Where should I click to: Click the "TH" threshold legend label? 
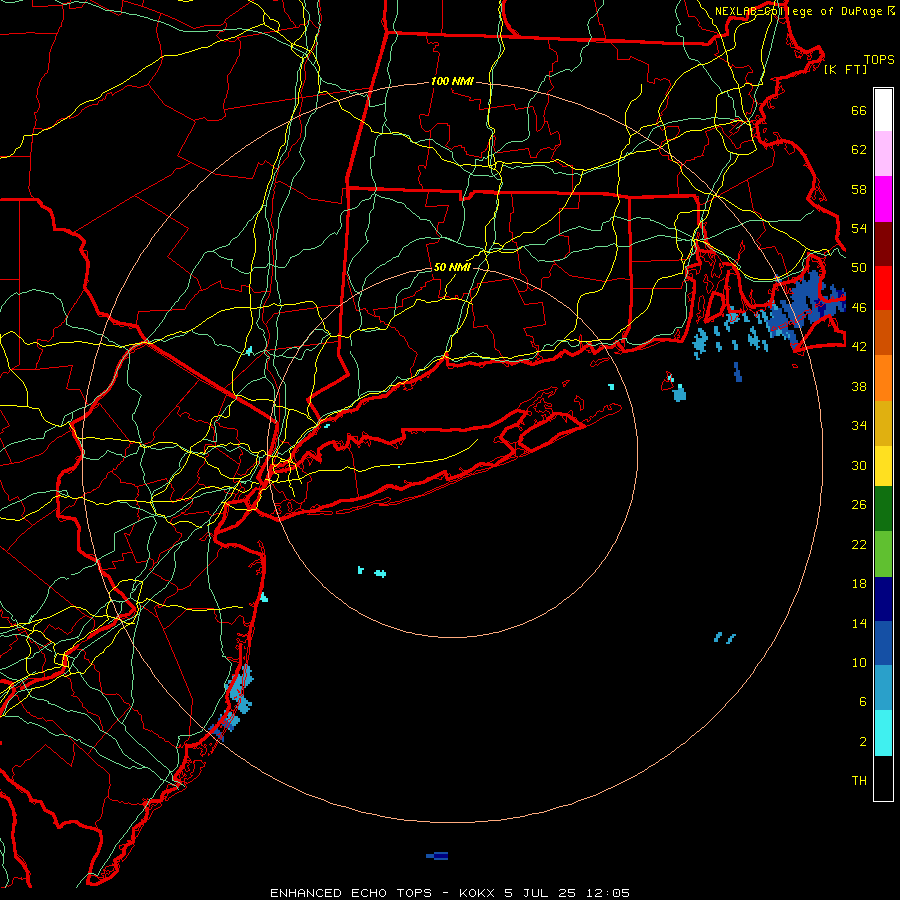click(x=859, y=781)
